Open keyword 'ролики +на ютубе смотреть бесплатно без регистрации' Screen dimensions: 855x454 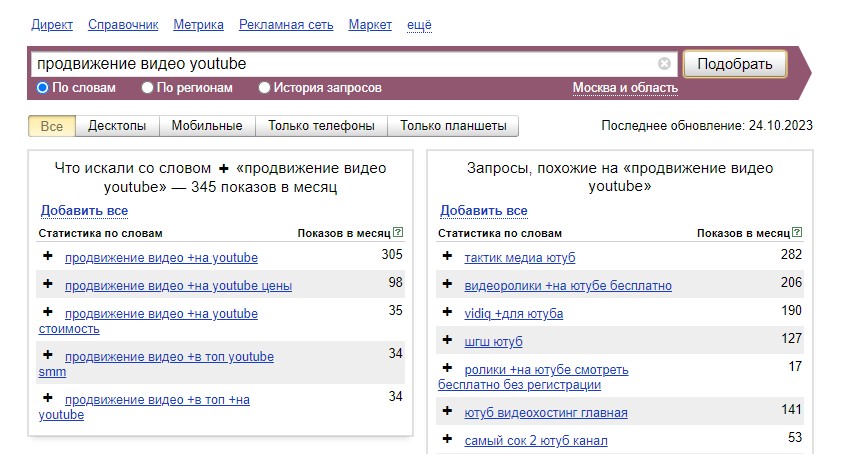(x=533, y=377)
